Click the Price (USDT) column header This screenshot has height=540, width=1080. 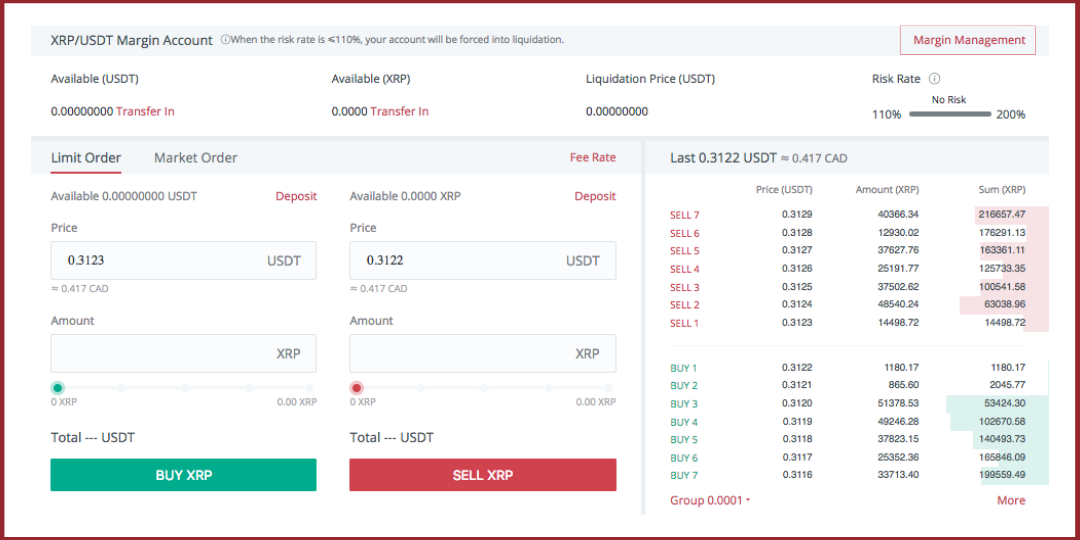point(785,189)
